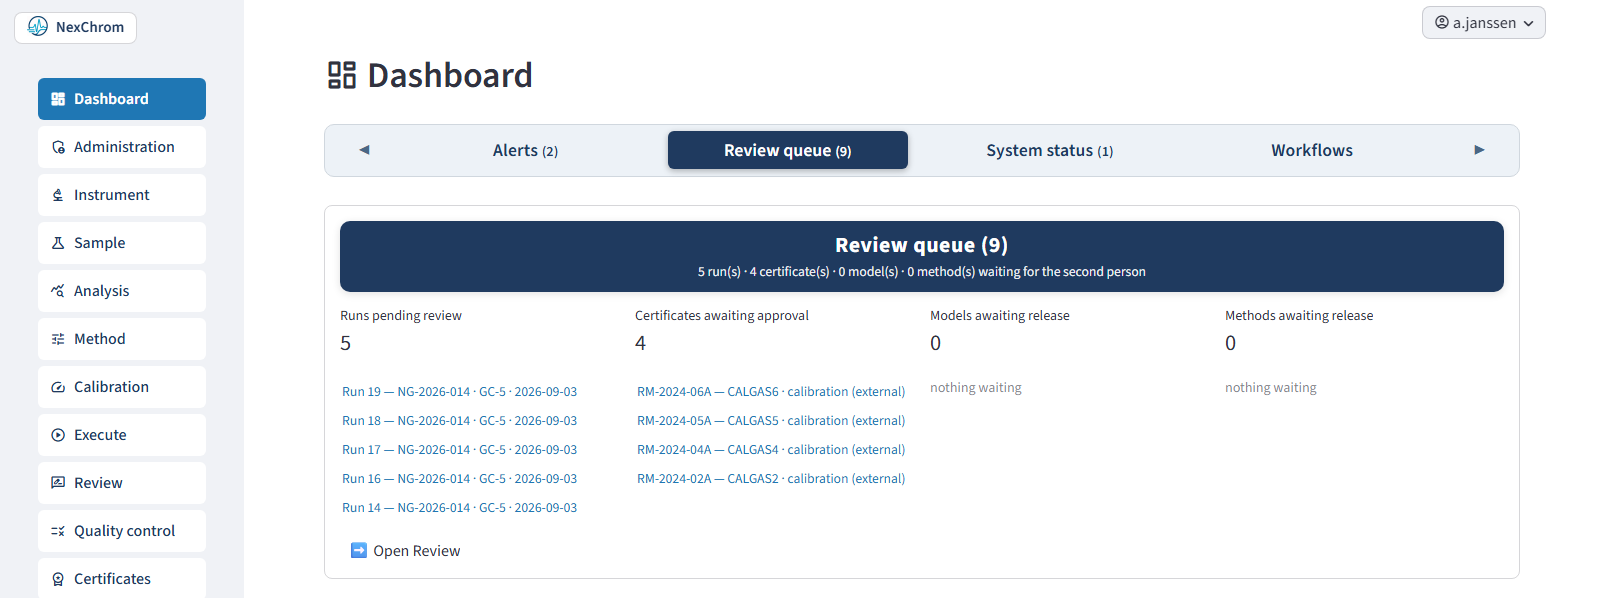Open the Administration menu label
This screenshot has width=1600, height=598.
[x=124, y=147]
